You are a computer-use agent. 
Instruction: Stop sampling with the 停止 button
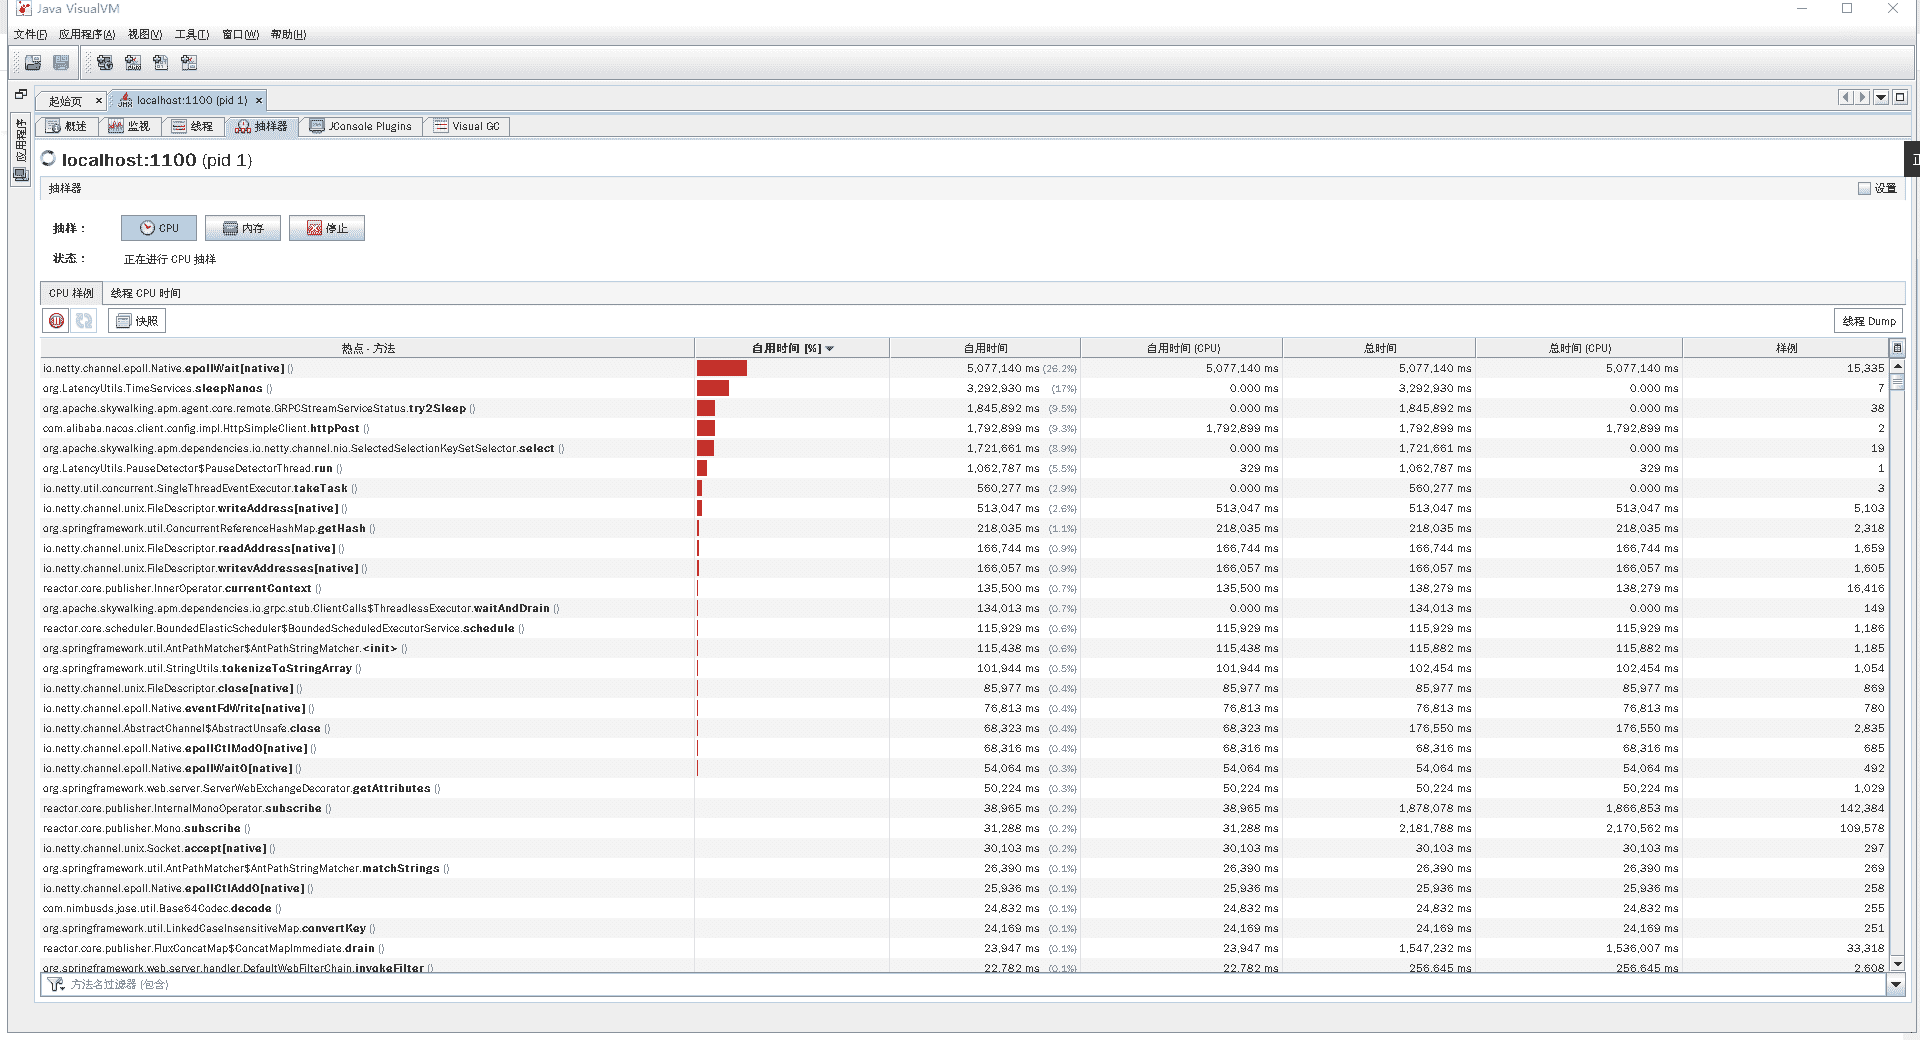pyautogui.click(x=327, y=228)
